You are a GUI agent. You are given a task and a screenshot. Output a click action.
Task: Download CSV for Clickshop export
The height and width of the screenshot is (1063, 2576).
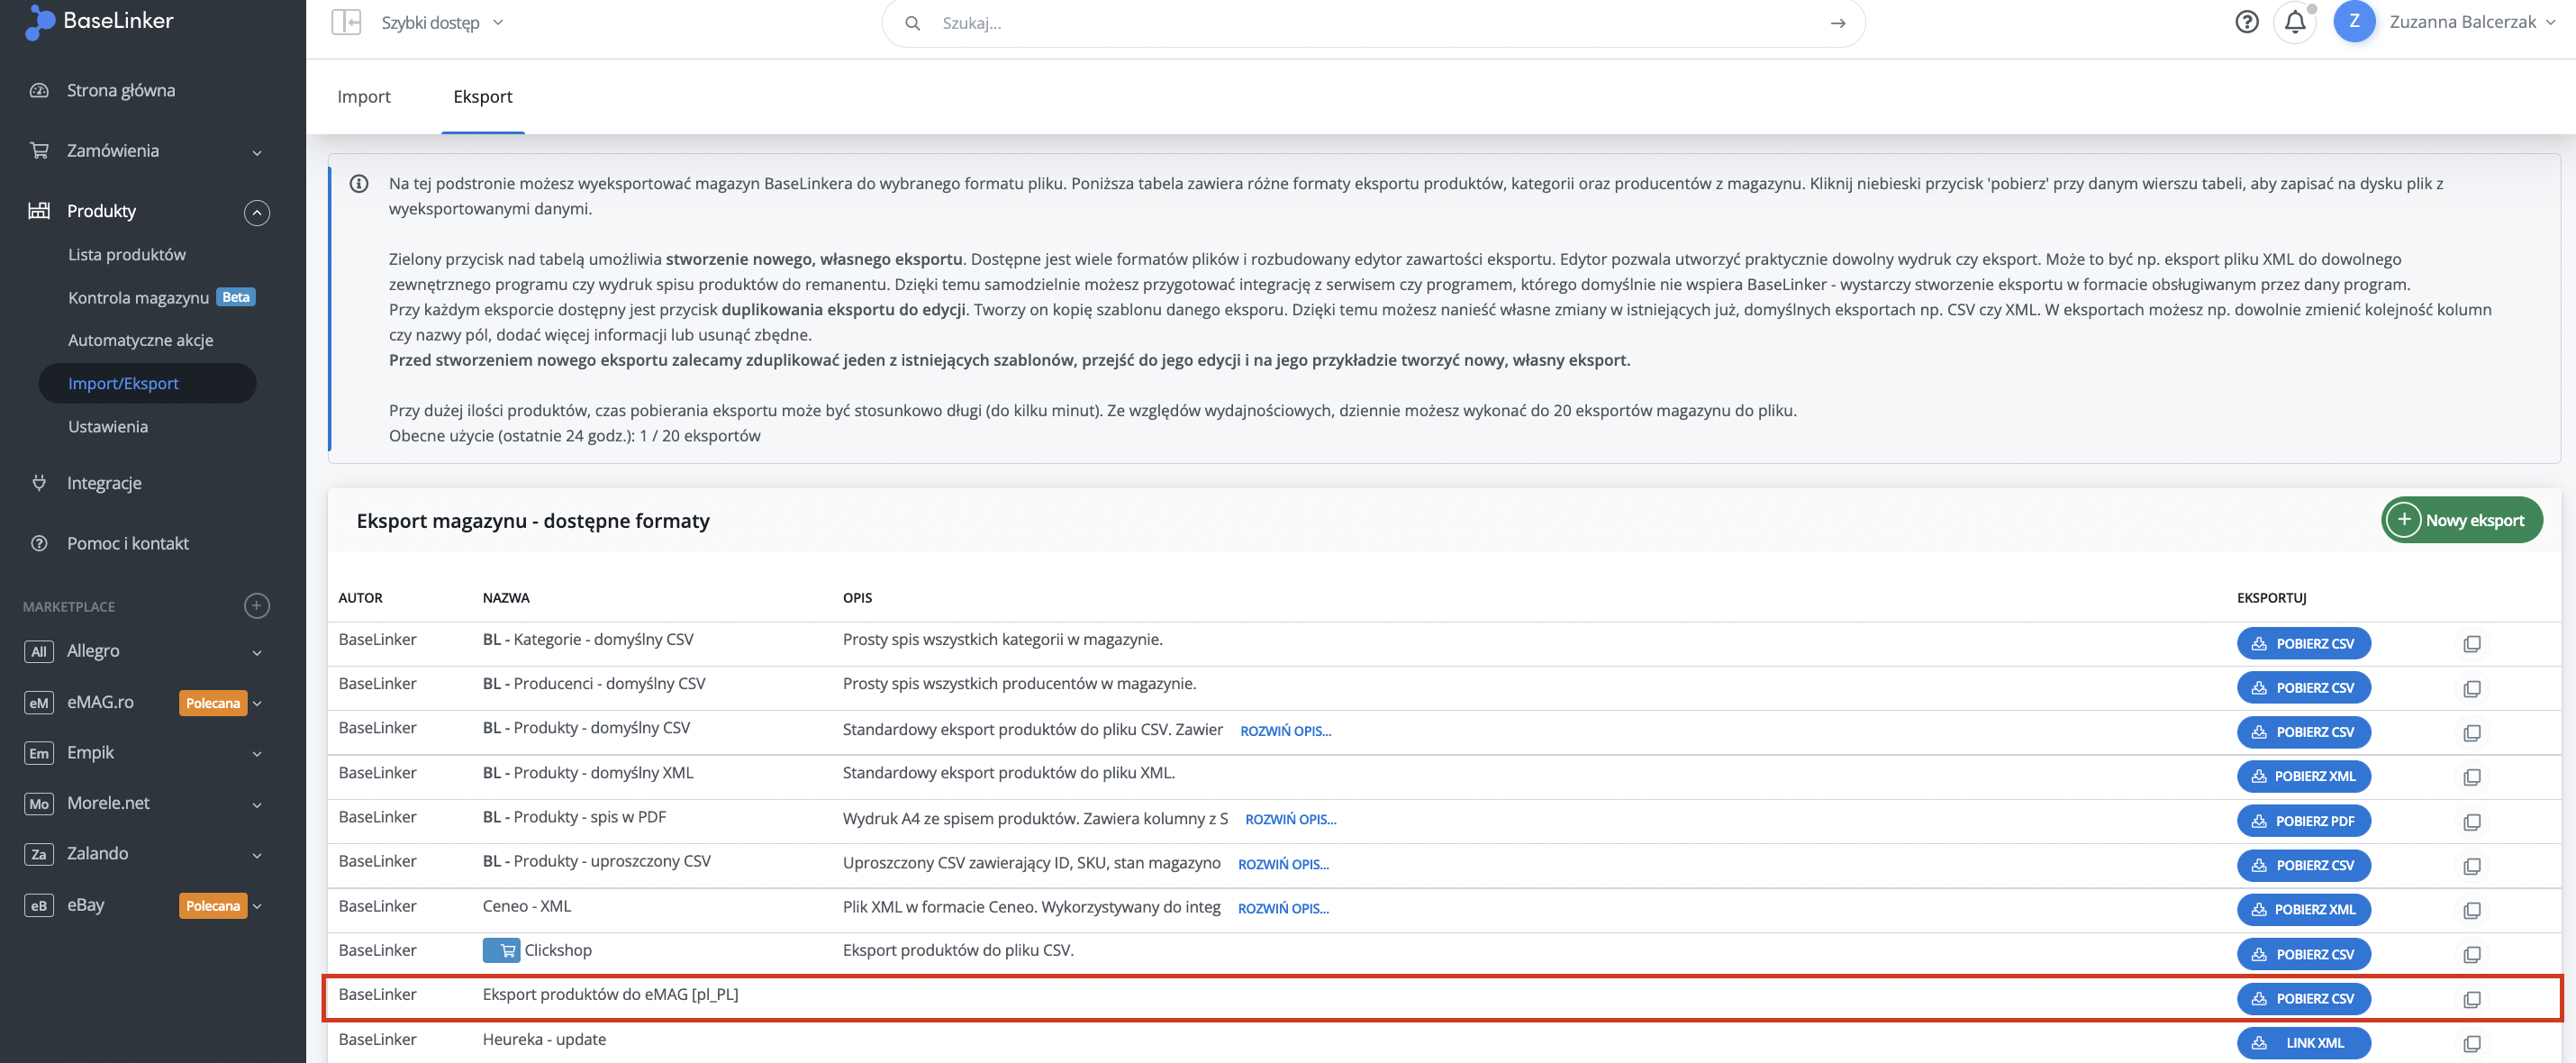[x=2303, y=954]
